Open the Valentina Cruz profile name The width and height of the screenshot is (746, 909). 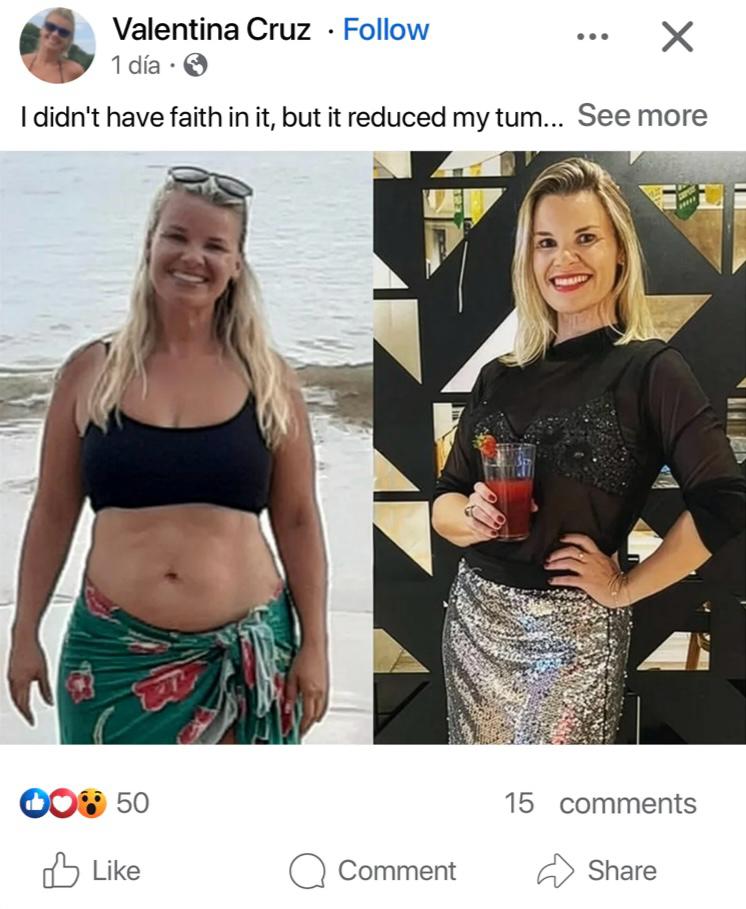(x=212, y=29)
